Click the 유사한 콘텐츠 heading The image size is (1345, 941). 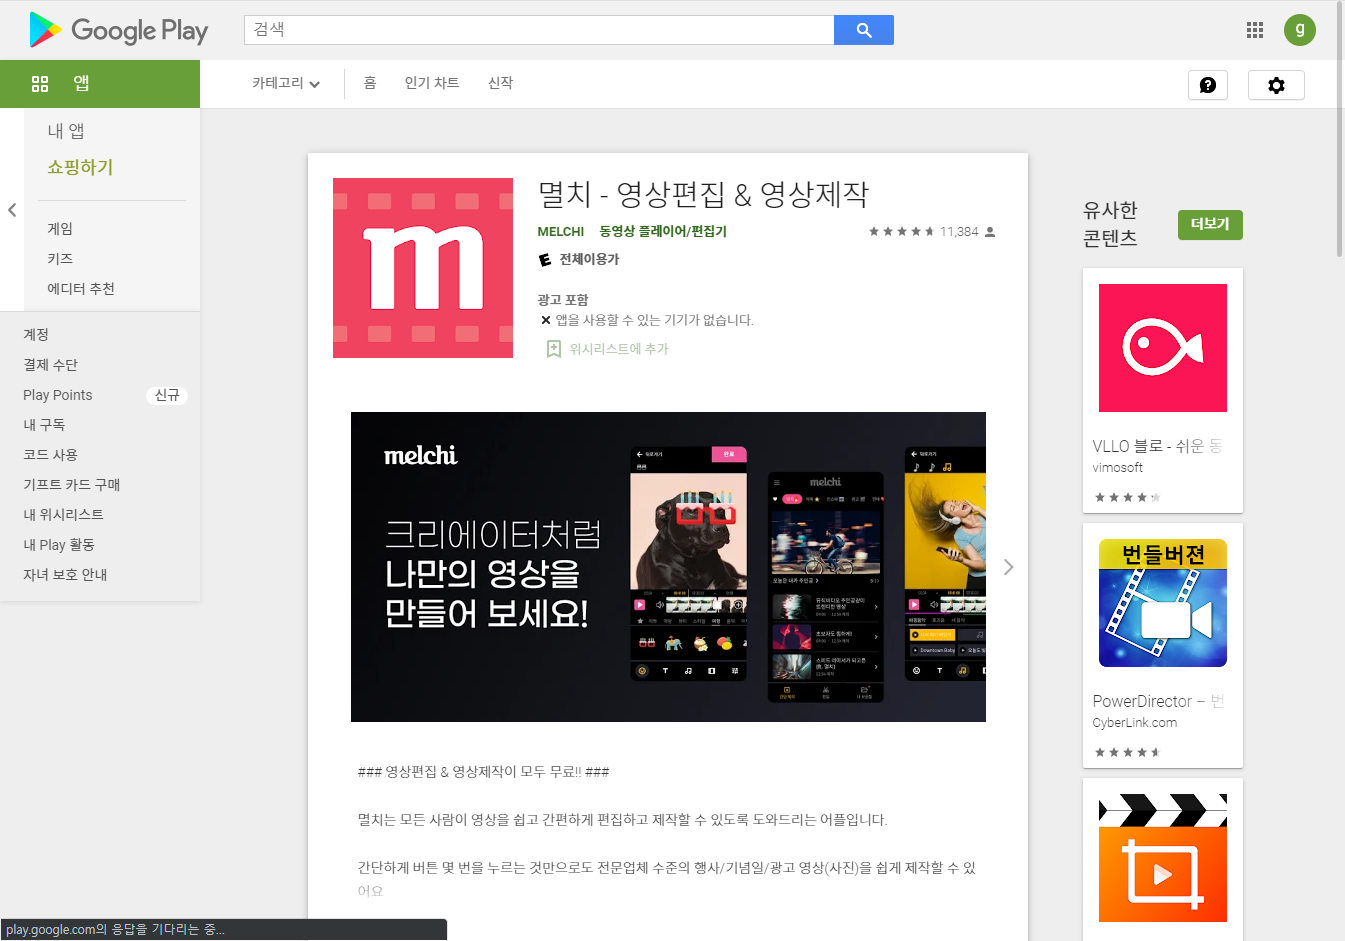coord(1110,224)
